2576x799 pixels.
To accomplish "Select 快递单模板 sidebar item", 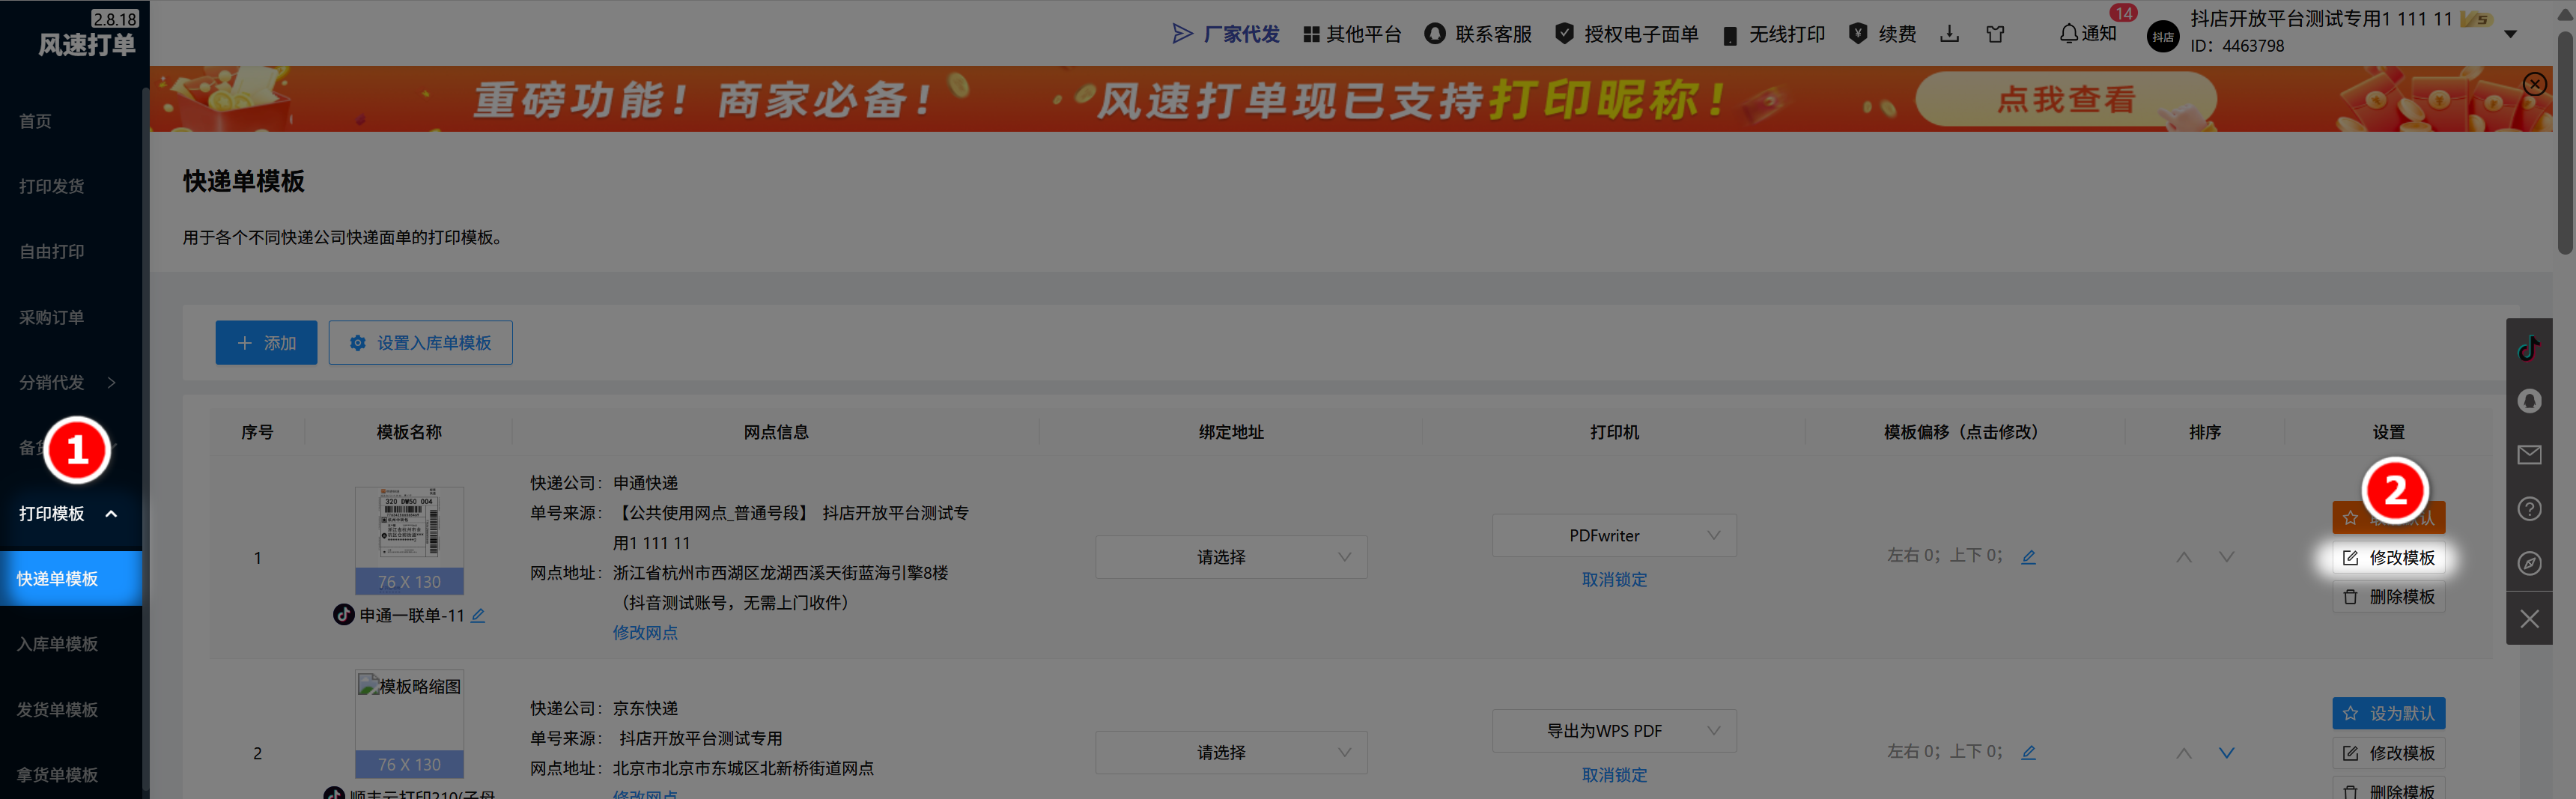I will 70,578.
